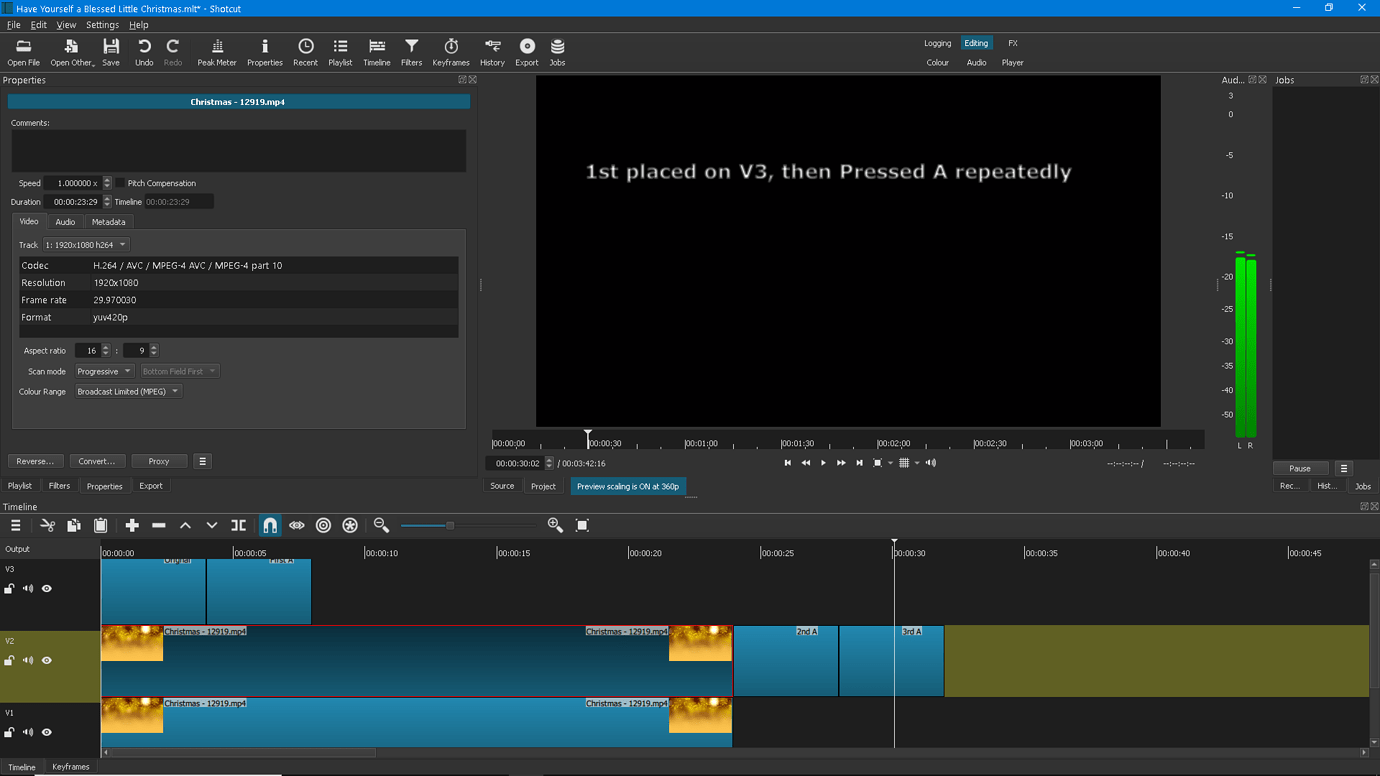Append clip with the plus icon
The width and height of the screenshot is (1380, 776).
[x=132, y=526]
